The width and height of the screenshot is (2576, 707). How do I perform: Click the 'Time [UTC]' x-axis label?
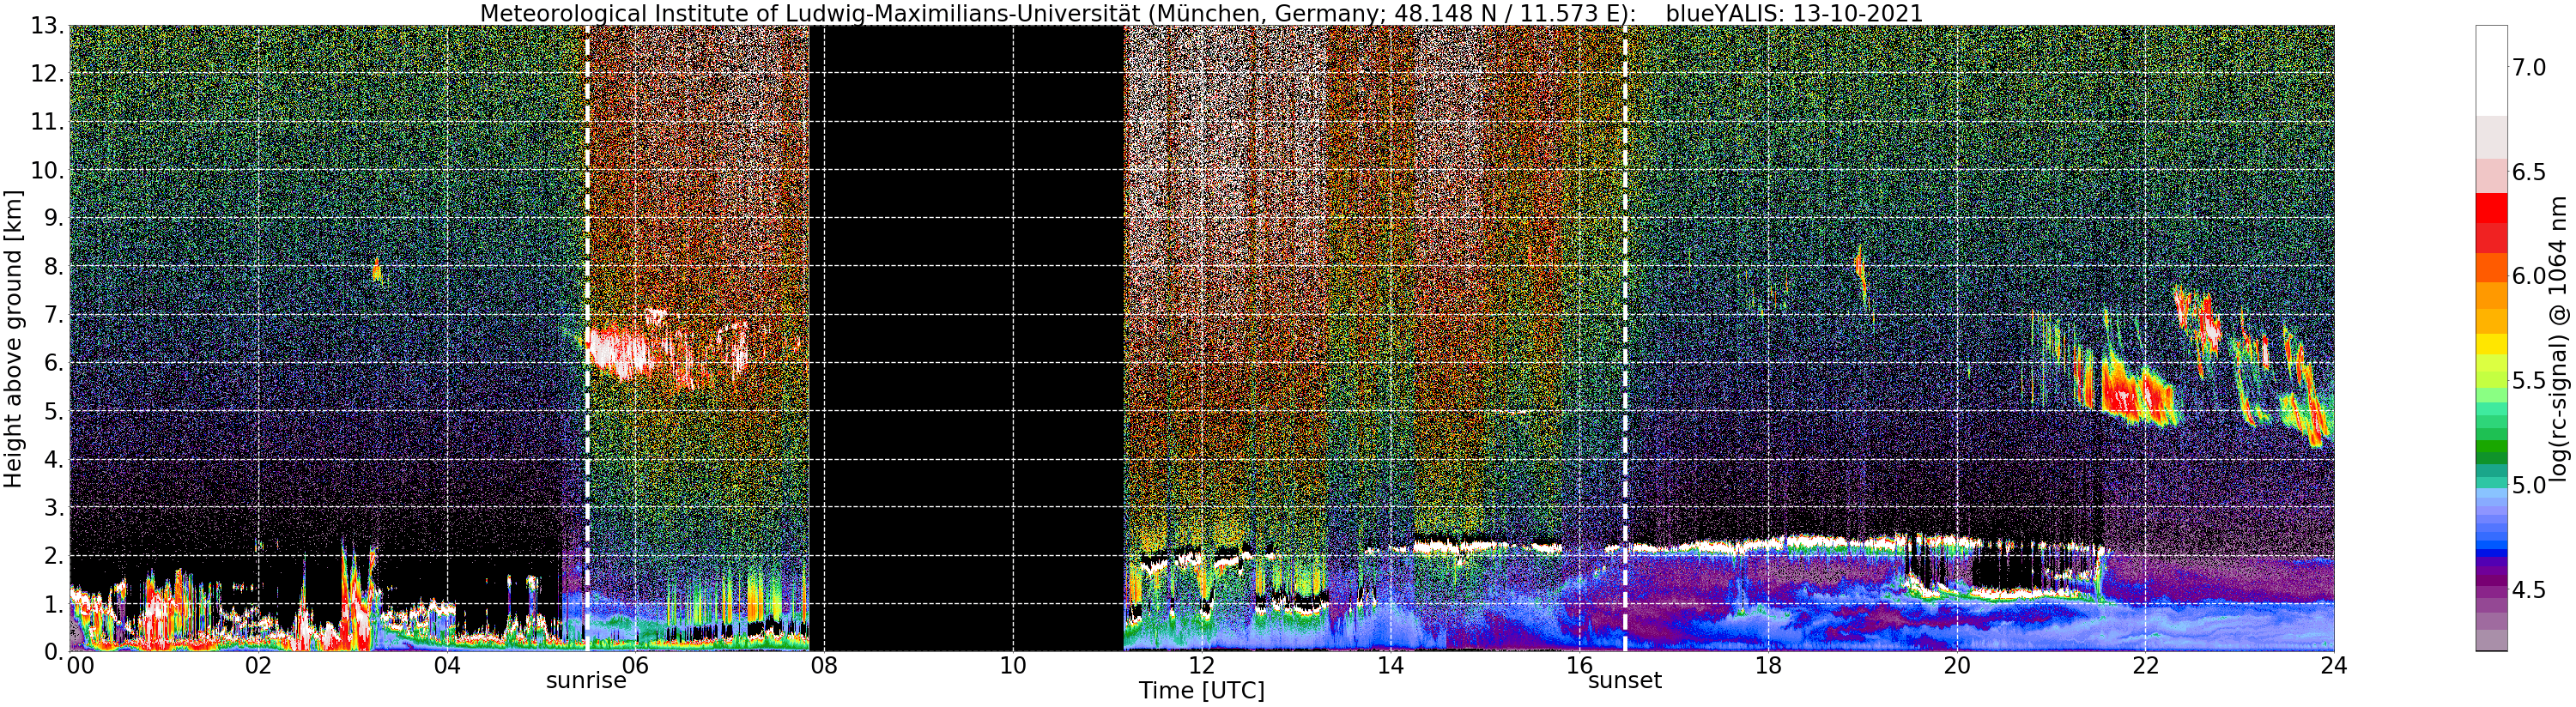pyautogui.click(x=1201, y=691)
